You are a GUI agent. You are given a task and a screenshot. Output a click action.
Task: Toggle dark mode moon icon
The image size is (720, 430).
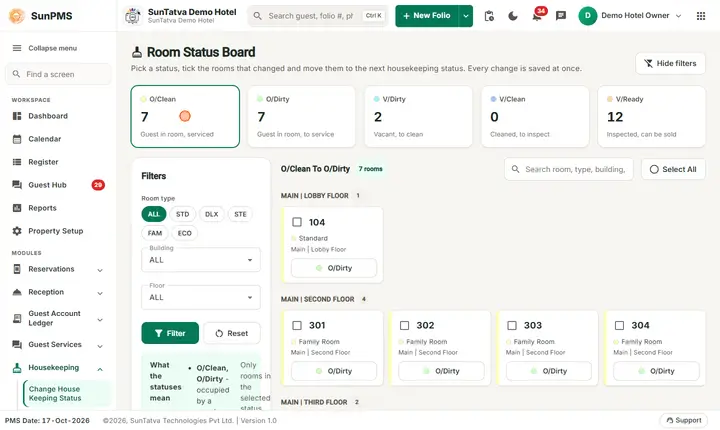(513, 16)
